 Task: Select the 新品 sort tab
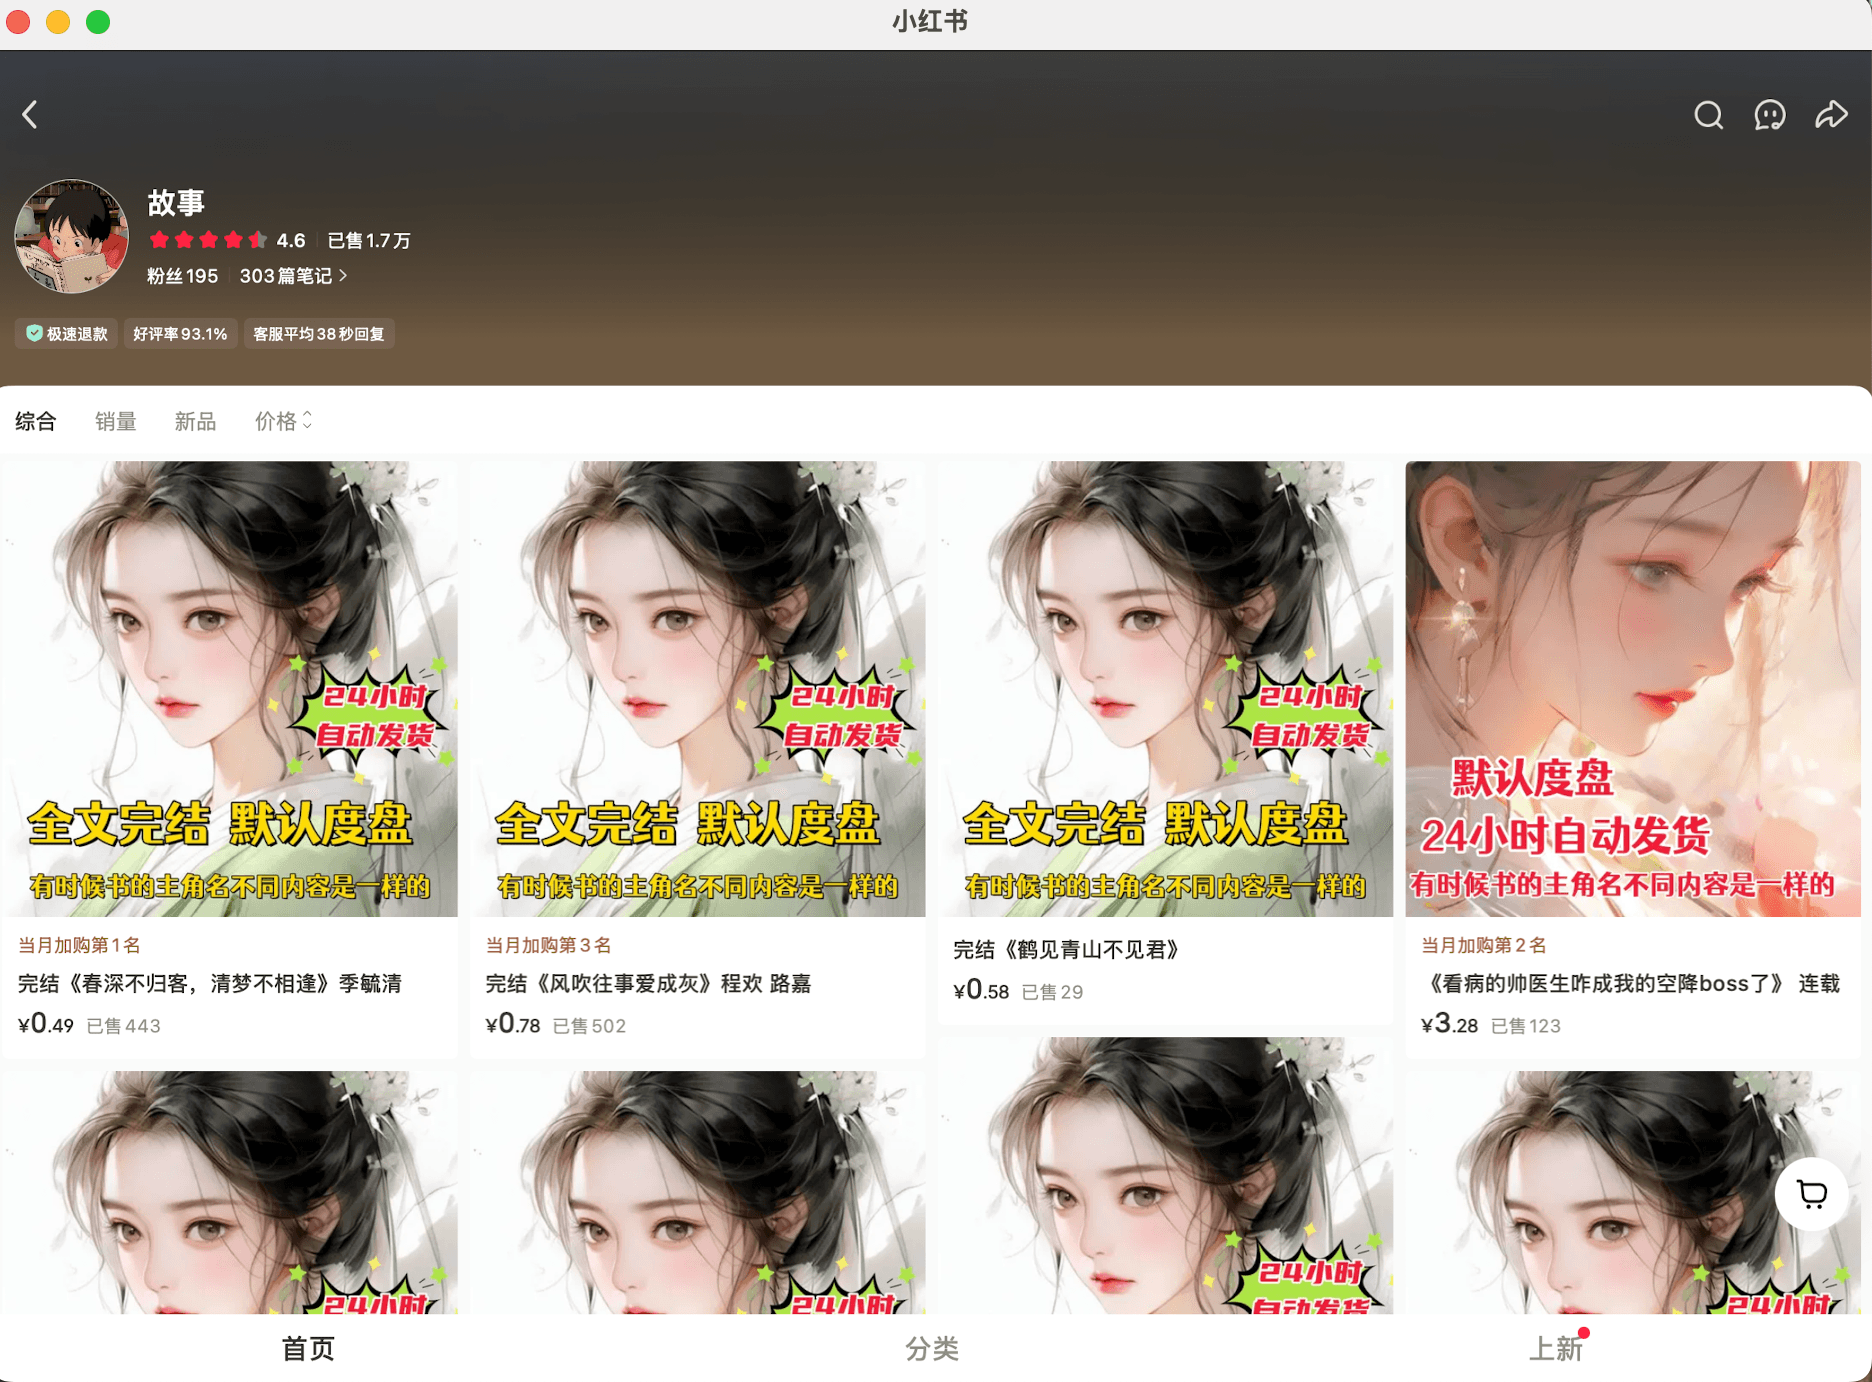[195, 421]
